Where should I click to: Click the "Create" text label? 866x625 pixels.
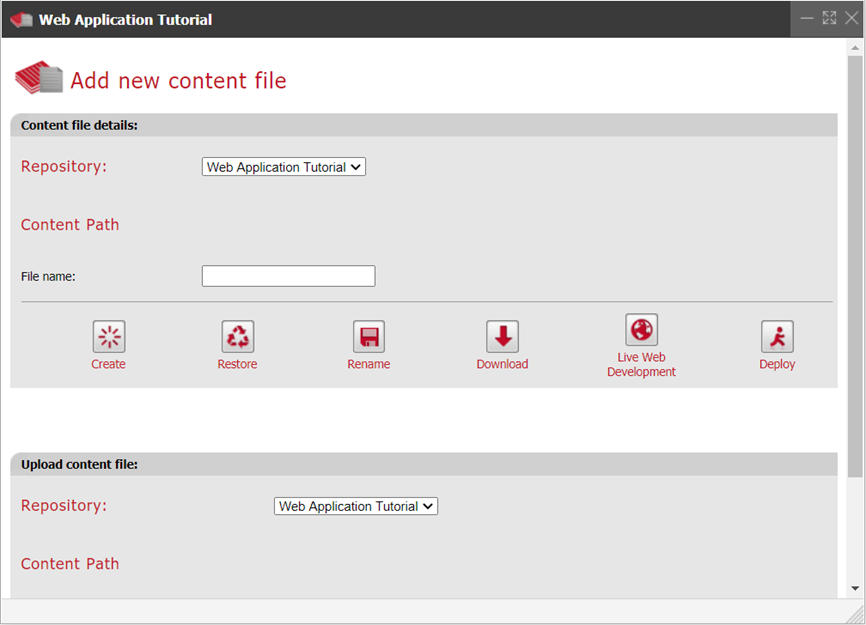point(109,365)
